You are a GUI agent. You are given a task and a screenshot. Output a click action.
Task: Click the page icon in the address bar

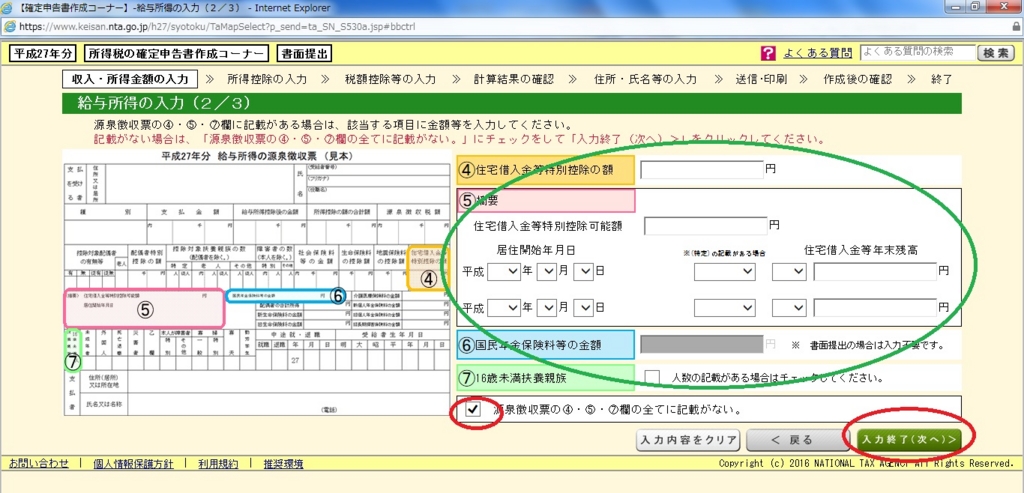(x=9, y=27)
